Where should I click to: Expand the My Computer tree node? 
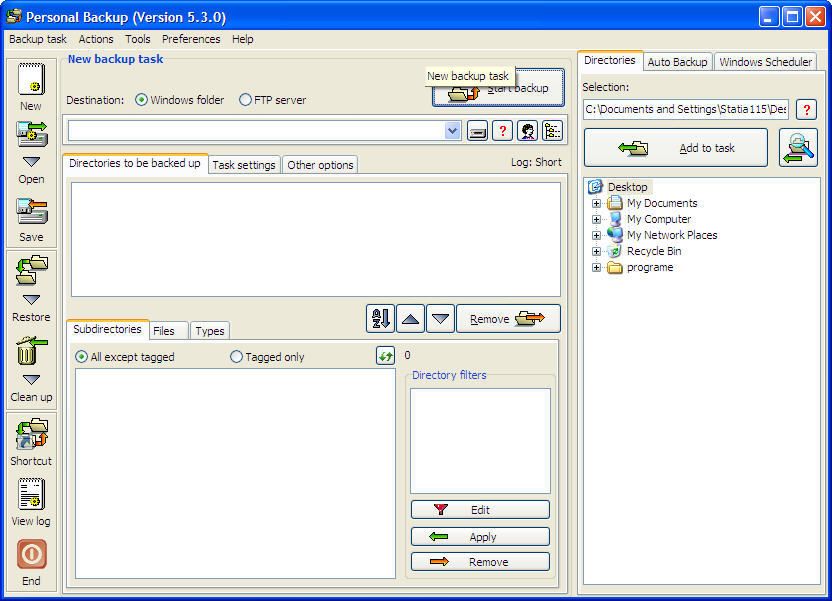(x=596, y=219)
